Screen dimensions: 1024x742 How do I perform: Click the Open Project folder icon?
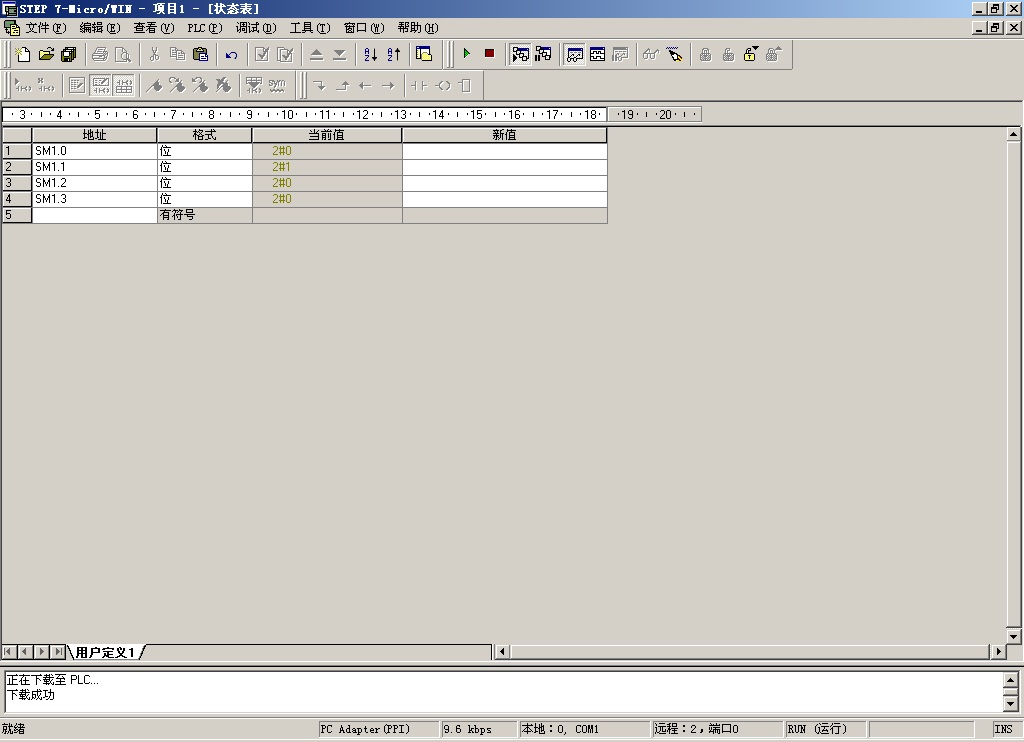coord(46,54)
